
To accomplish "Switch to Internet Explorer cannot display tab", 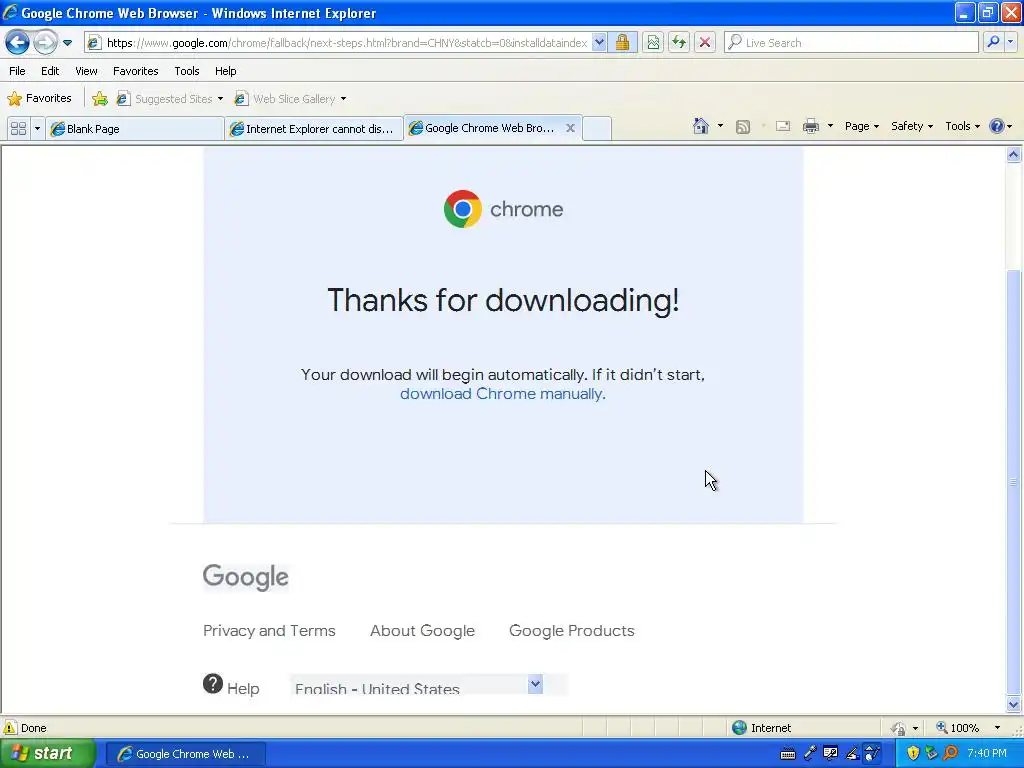I will point(313,129).
